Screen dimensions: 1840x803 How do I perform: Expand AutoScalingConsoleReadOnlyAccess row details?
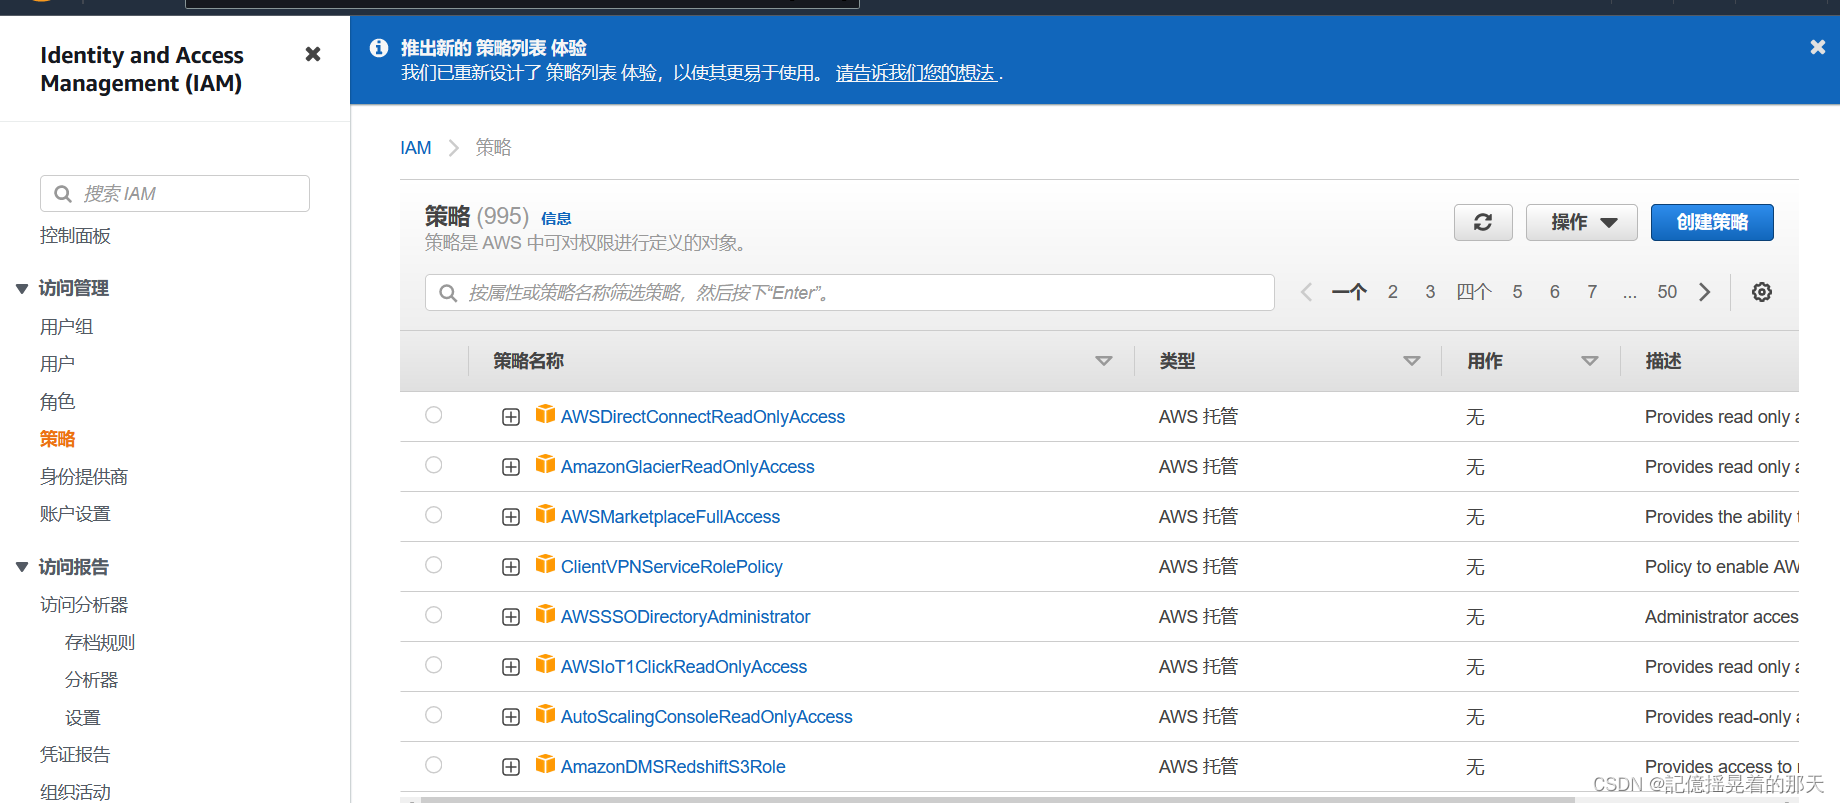(x=511, y=717)
